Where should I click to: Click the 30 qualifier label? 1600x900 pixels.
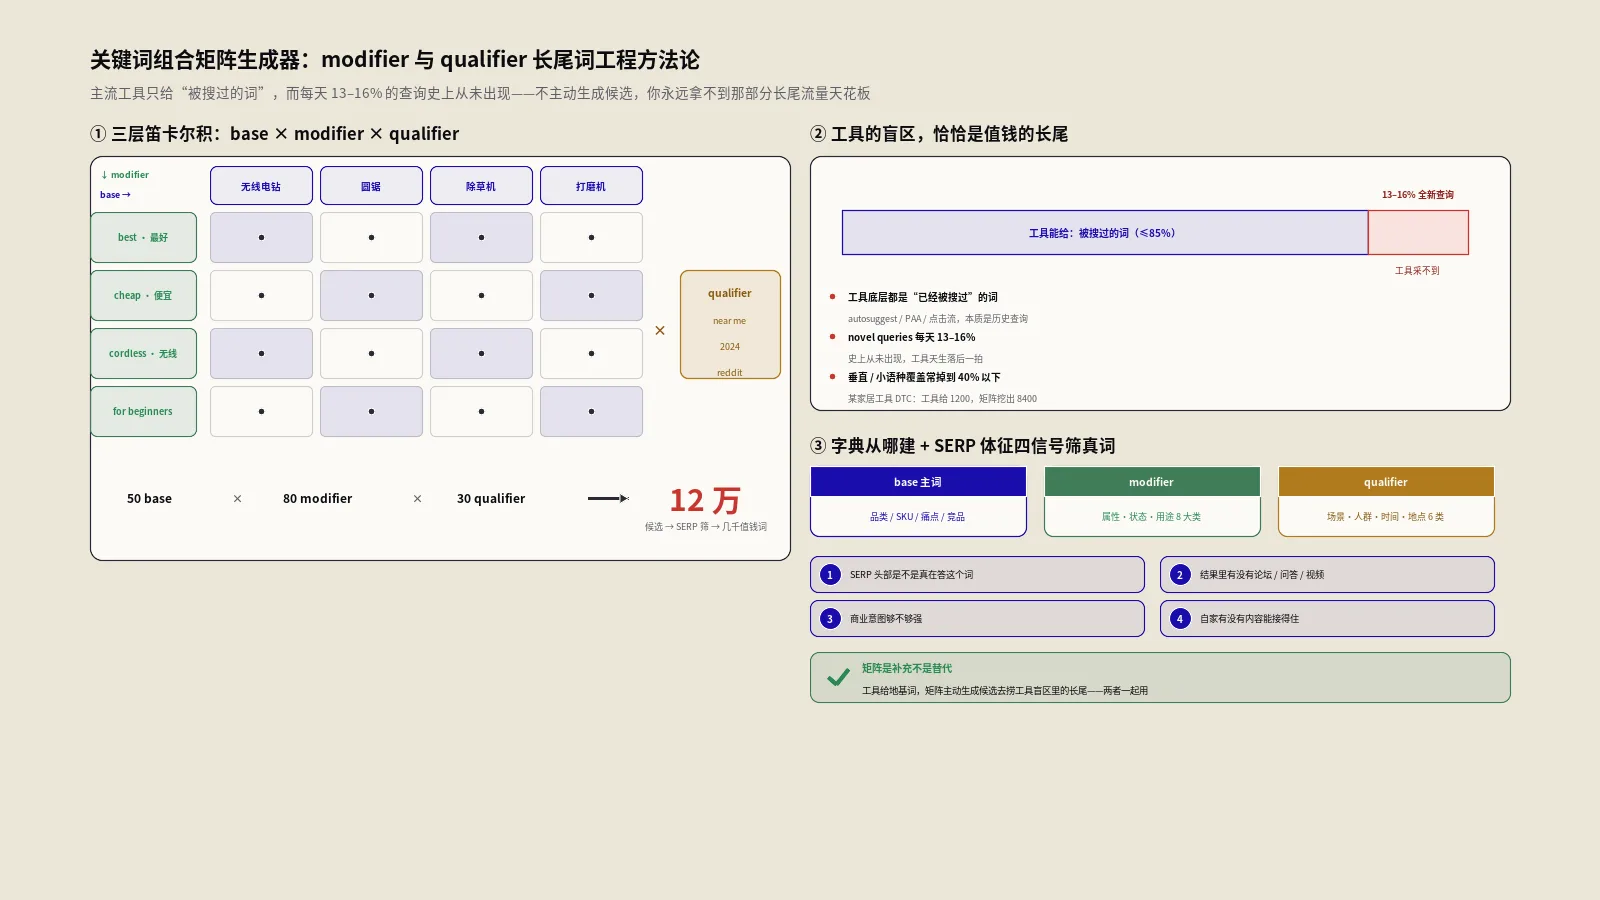491,498
